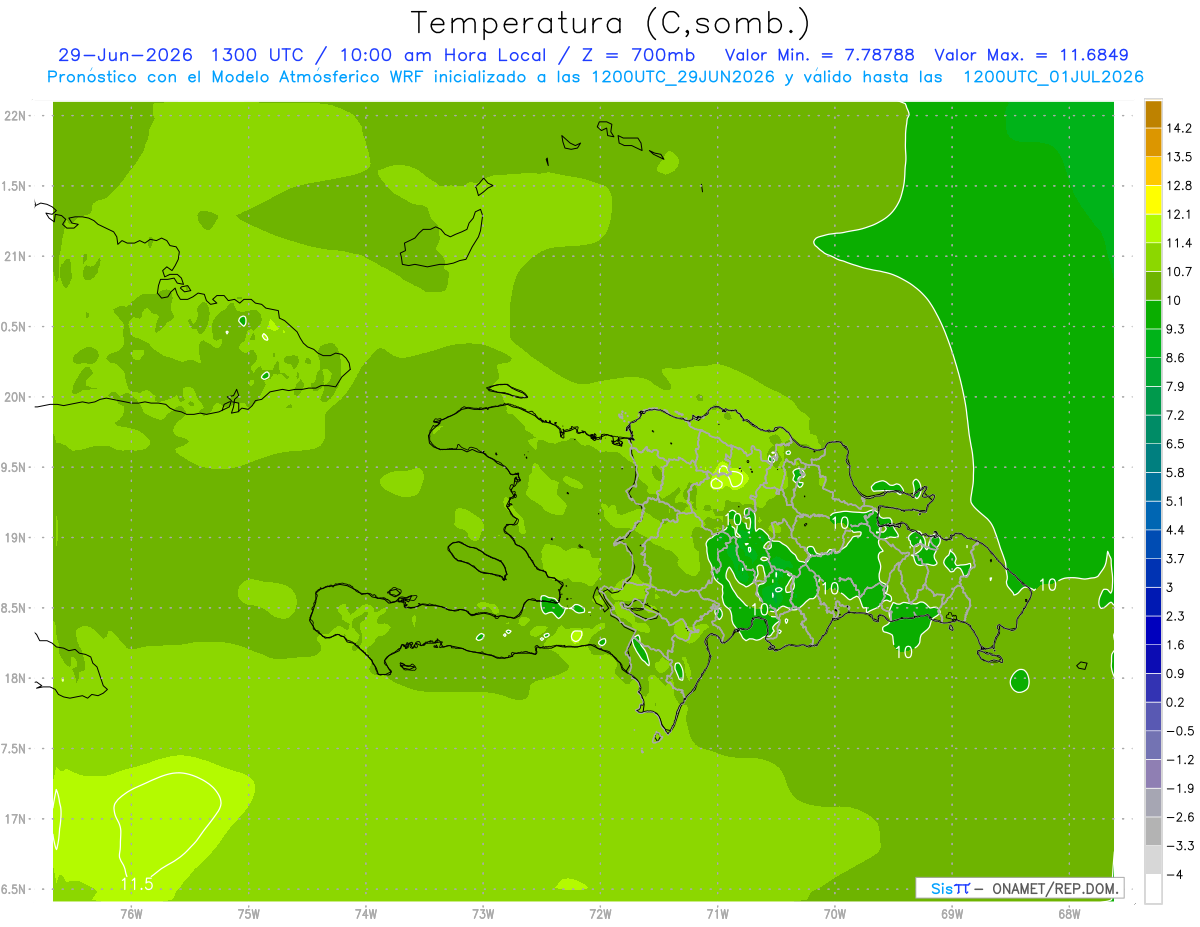
Task: Select the green legend swatch between 8.6 and 9.3
Action: point(1153,344)
